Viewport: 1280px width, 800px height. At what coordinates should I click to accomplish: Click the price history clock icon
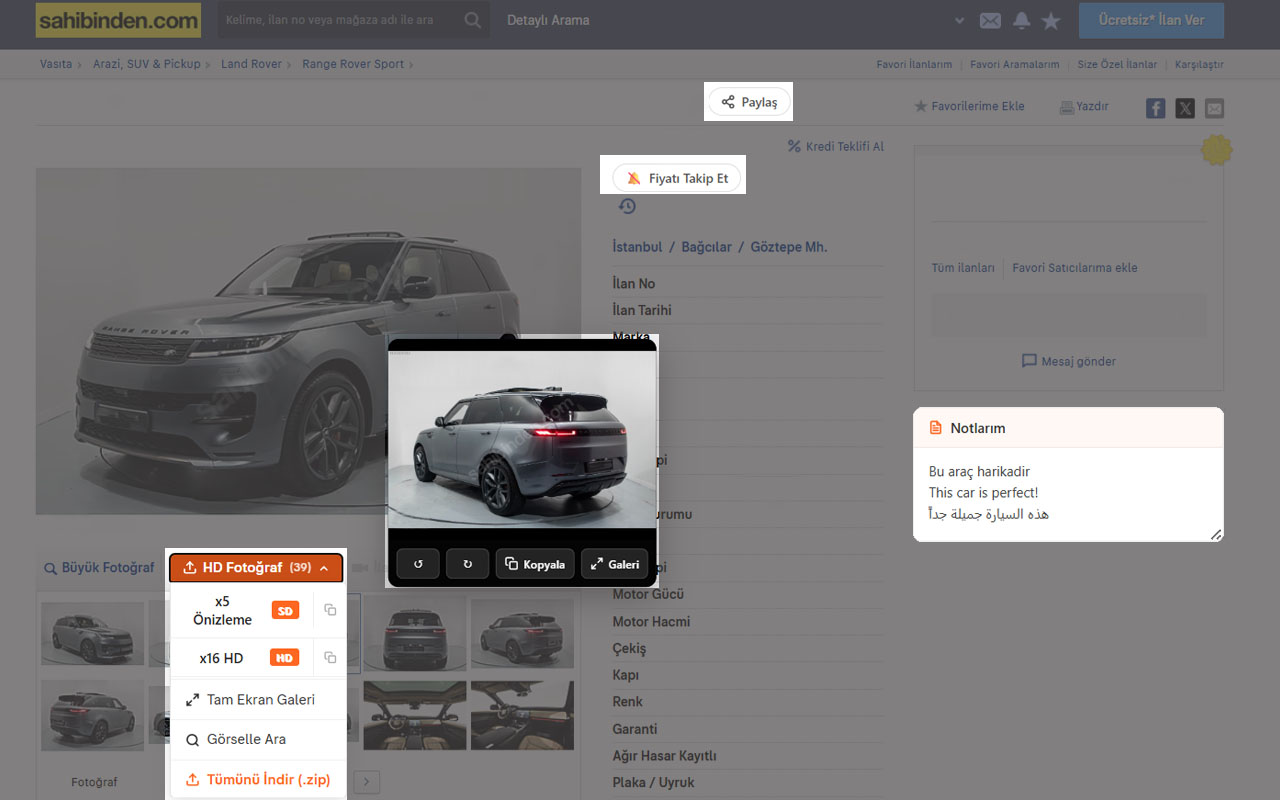click(x=627, y=206)
